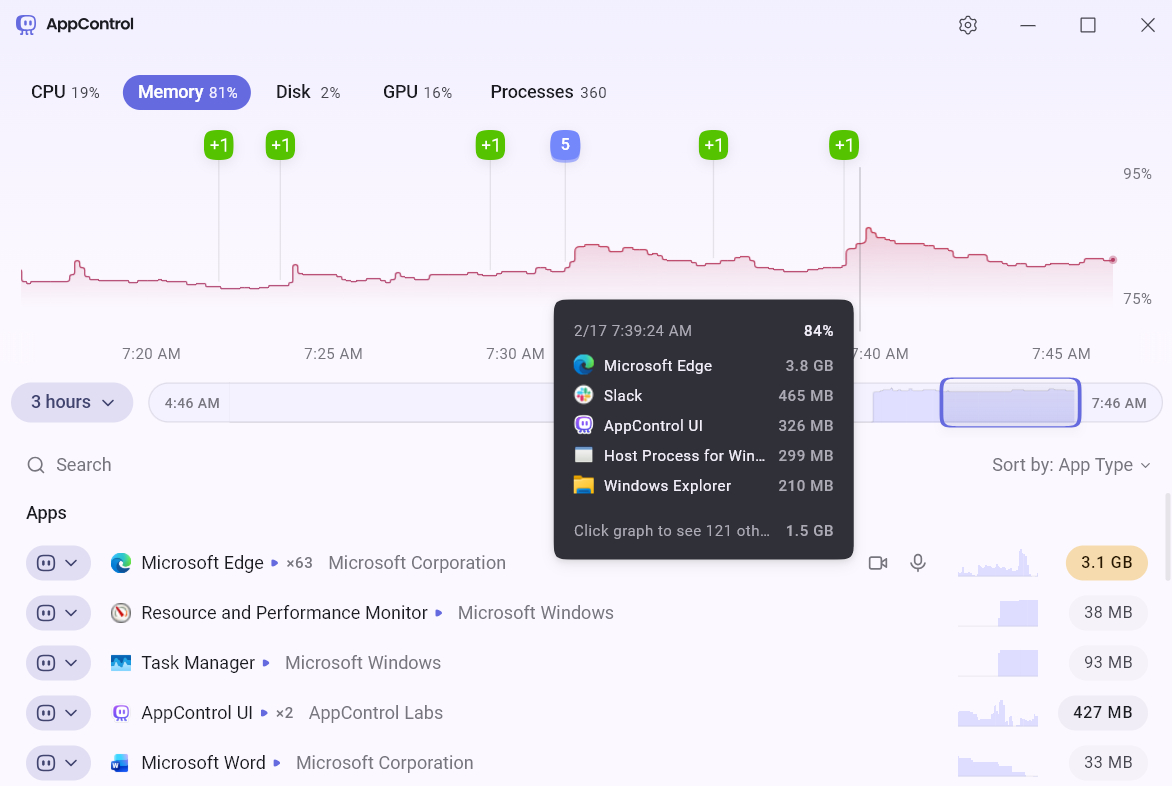Click the Task Manager icon in the Apps list
This screenshot has height=786, width=1172.
(x=121, y=662)
